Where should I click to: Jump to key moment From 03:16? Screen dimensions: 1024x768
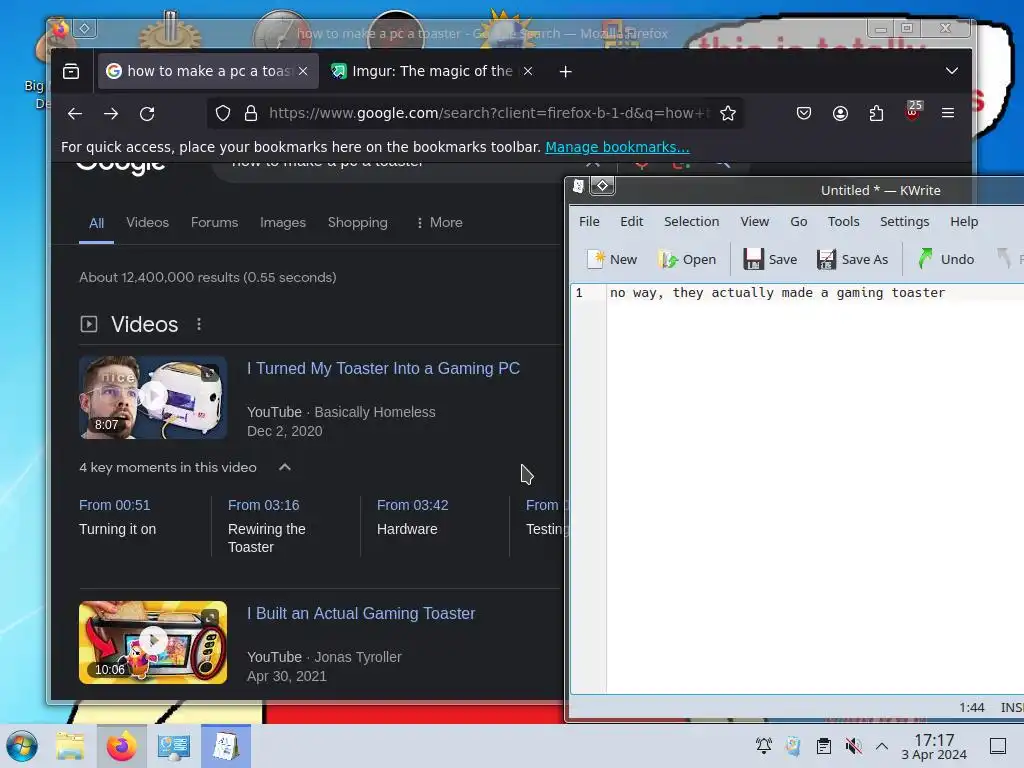(263, 505)
